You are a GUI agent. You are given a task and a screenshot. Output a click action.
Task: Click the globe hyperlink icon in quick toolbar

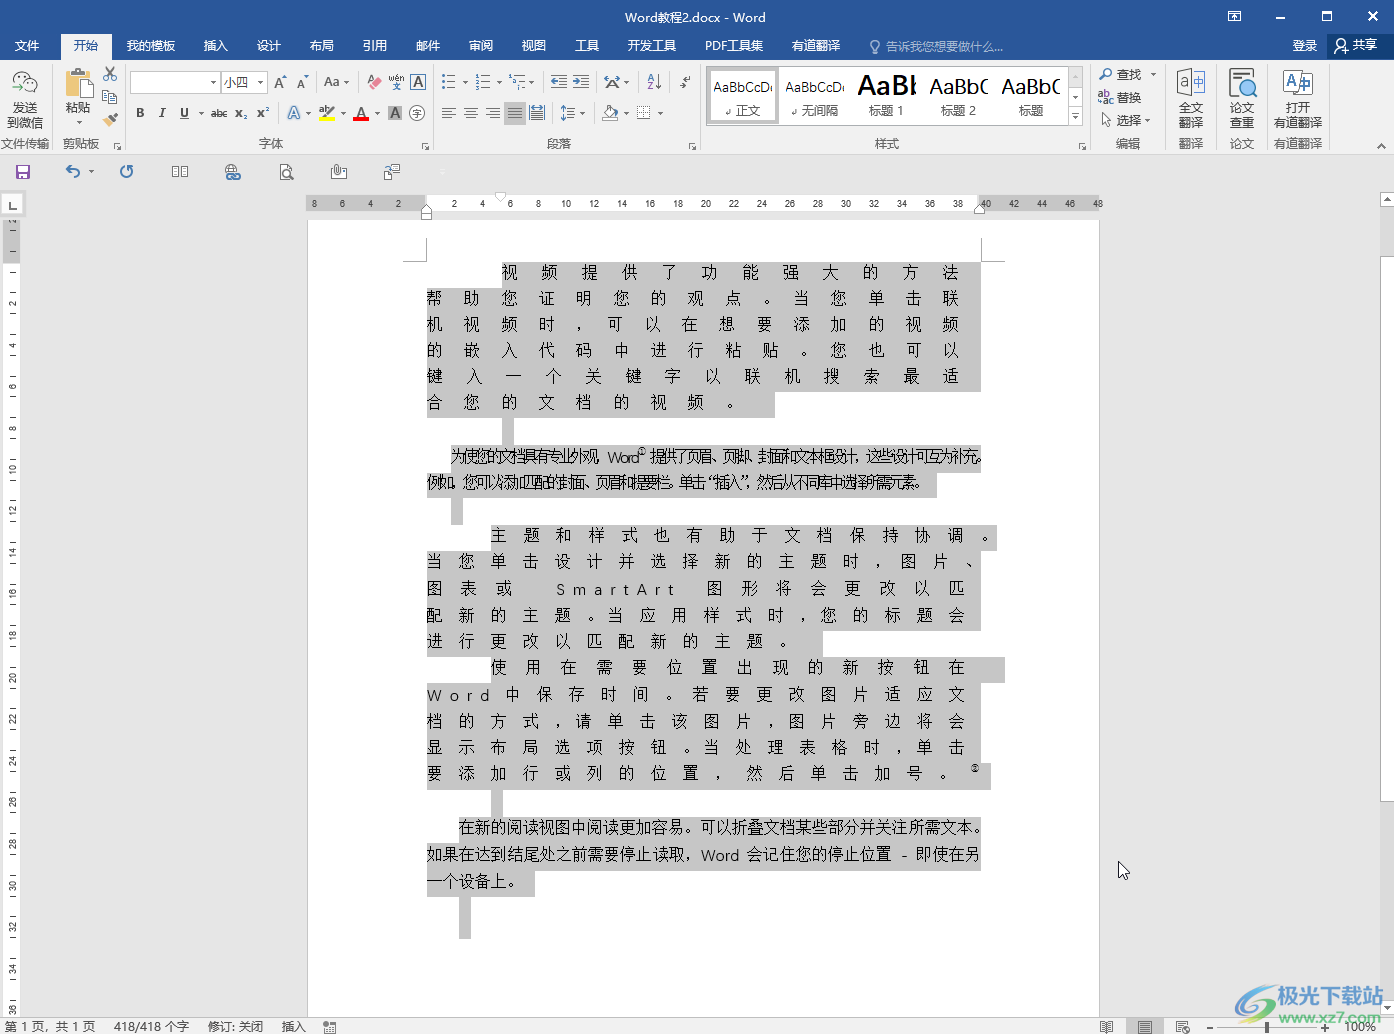[233, 172]
